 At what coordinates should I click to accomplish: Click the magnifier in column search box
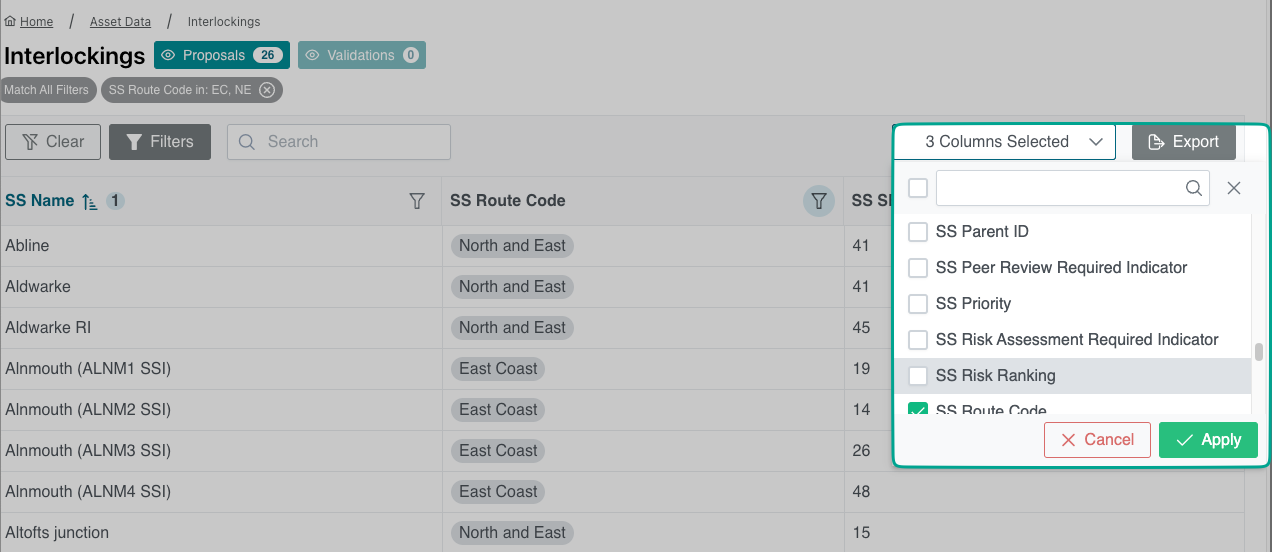(1193, 188)
